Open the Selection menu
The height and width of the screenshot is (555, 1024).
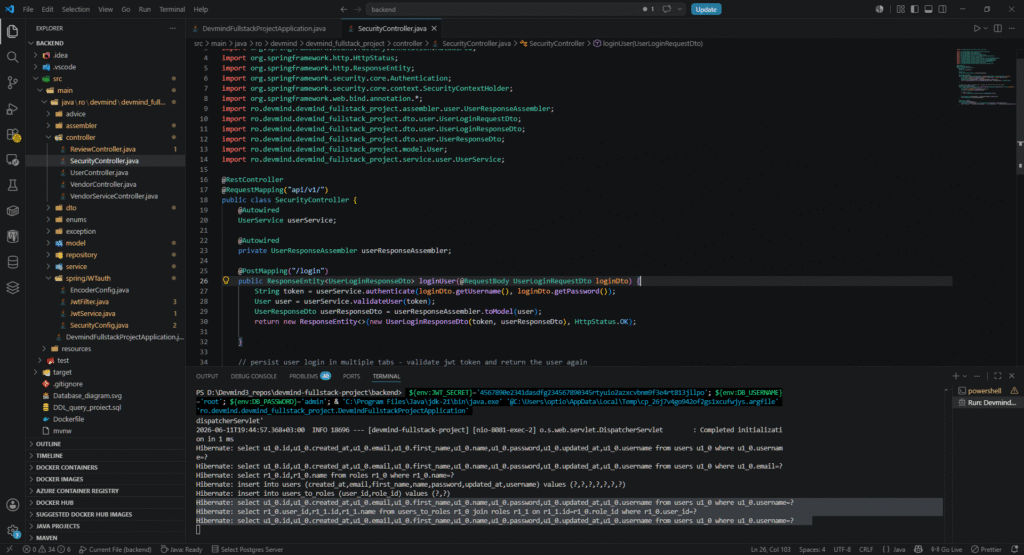(x=76, y=9)
